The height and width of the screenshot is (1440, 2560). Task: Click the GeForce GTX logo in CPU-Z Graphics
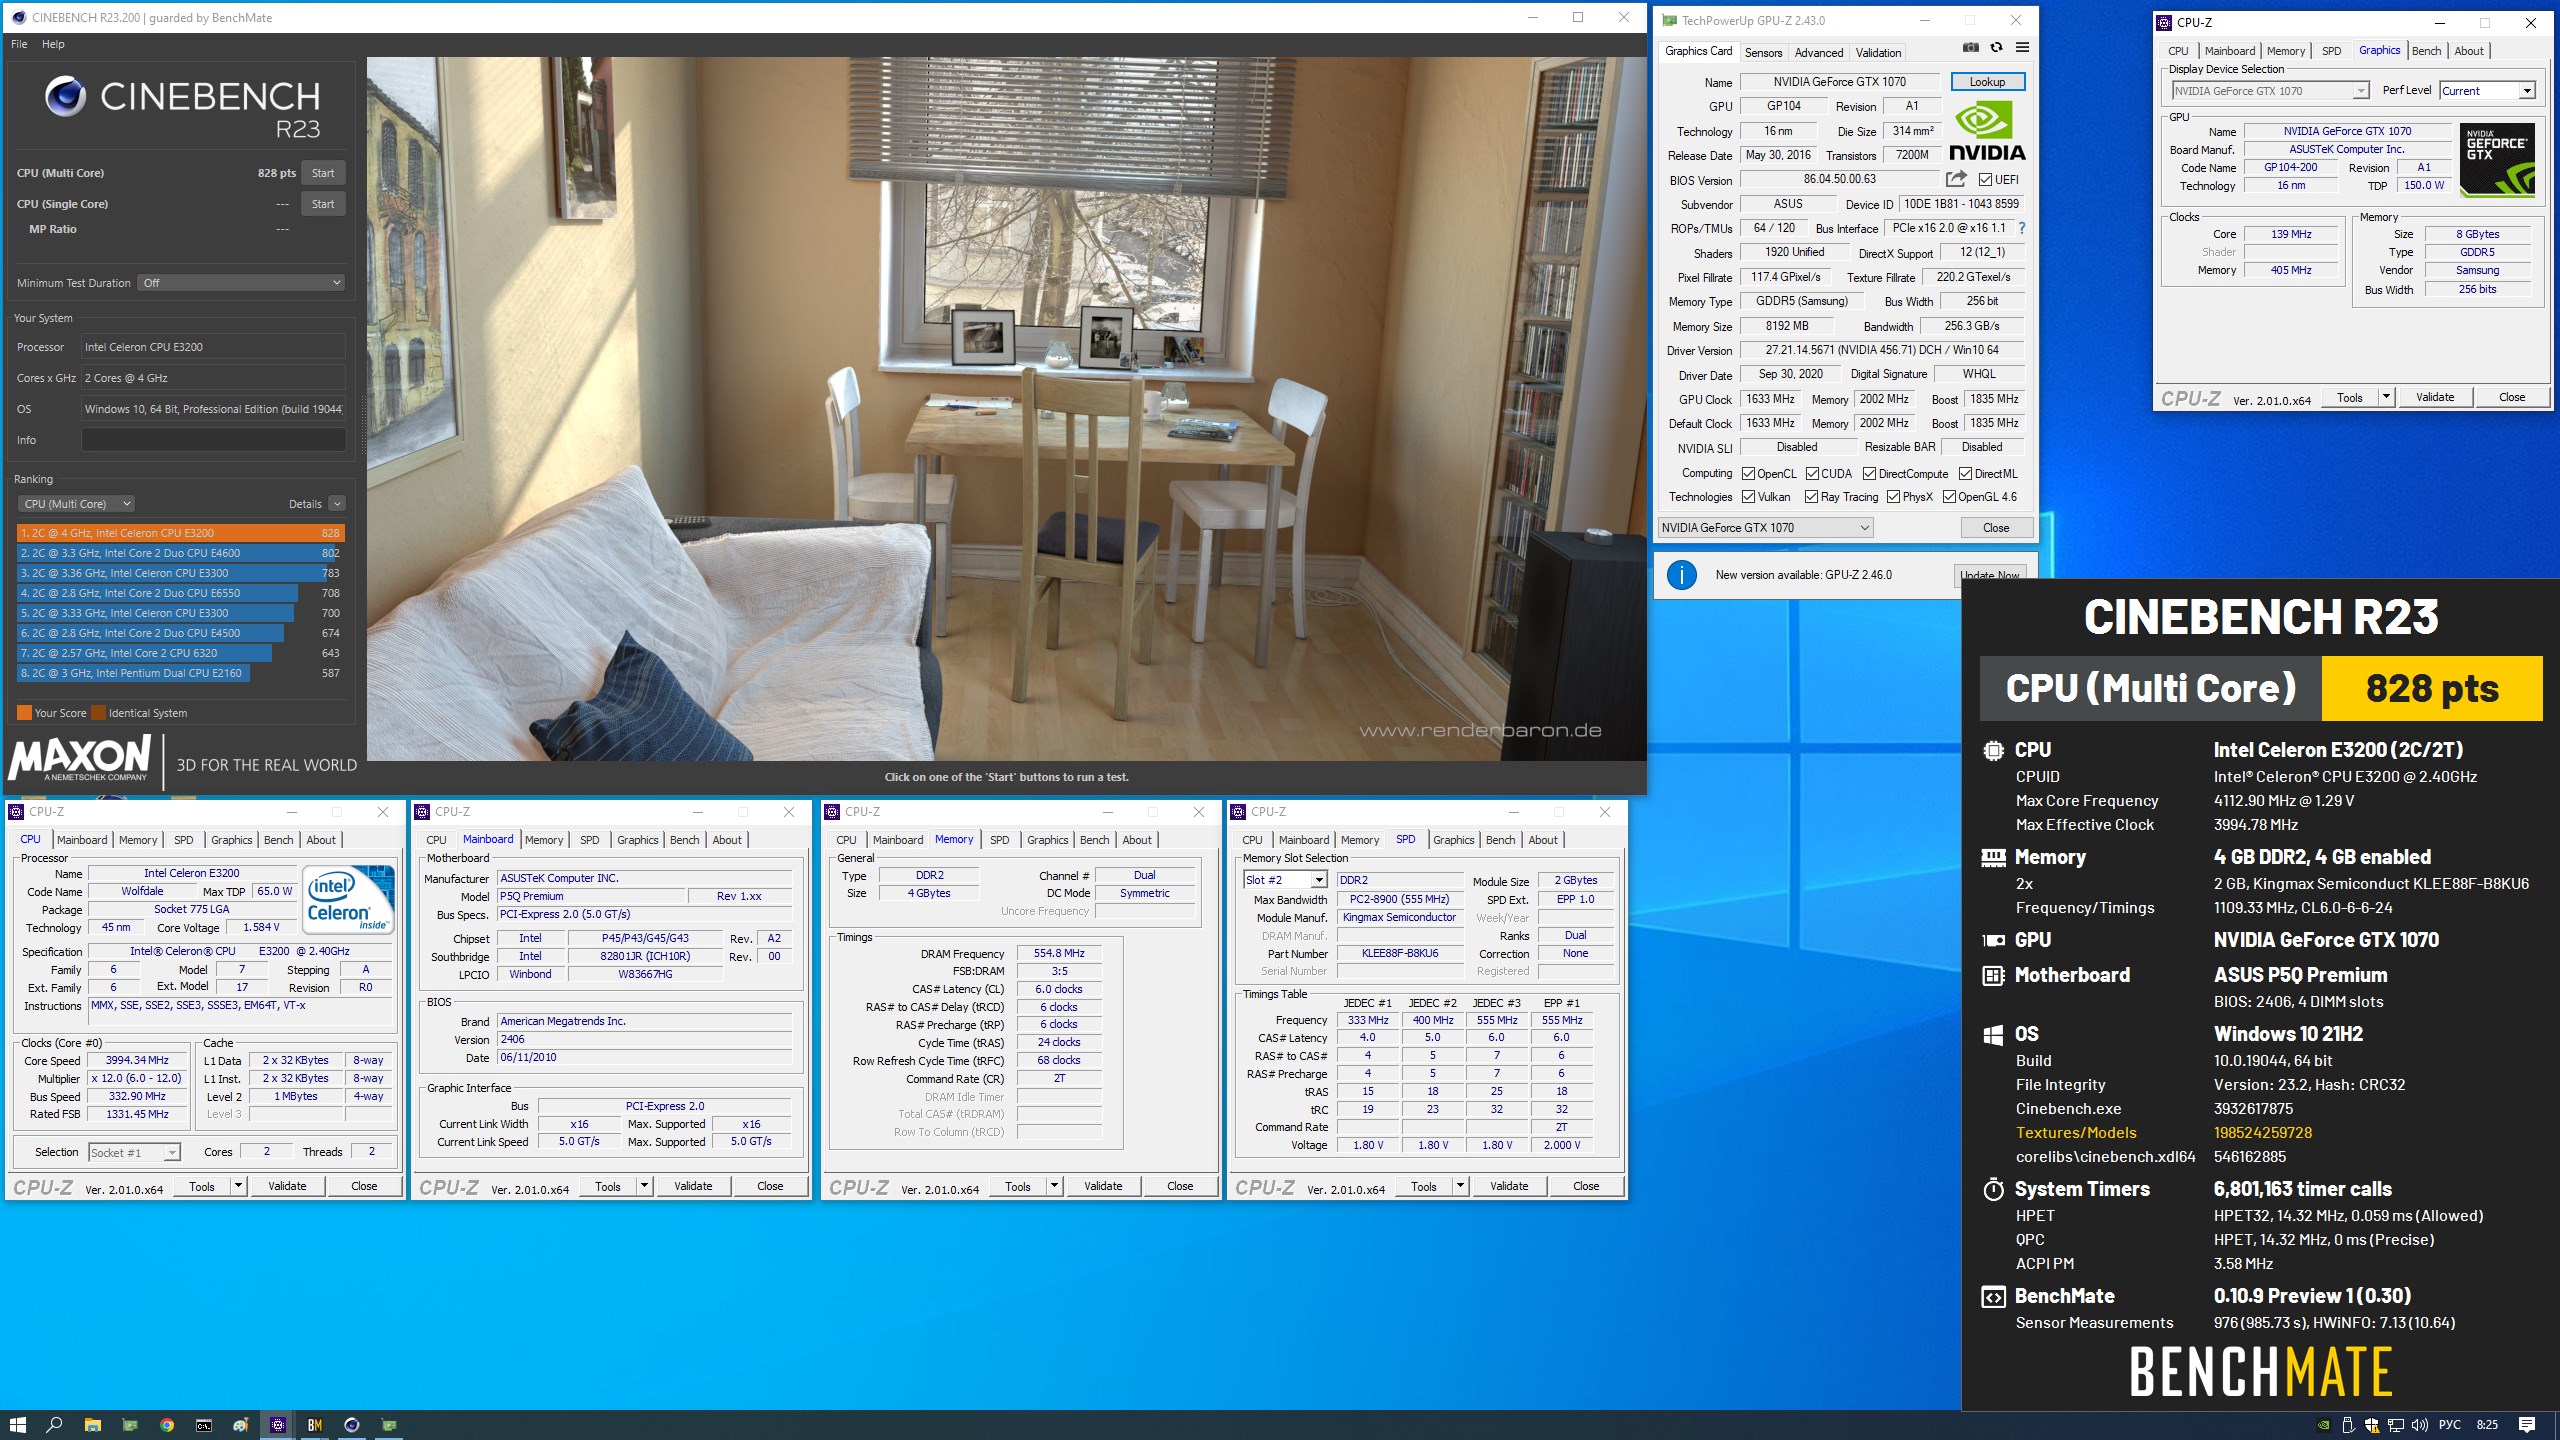(2497, 159)
